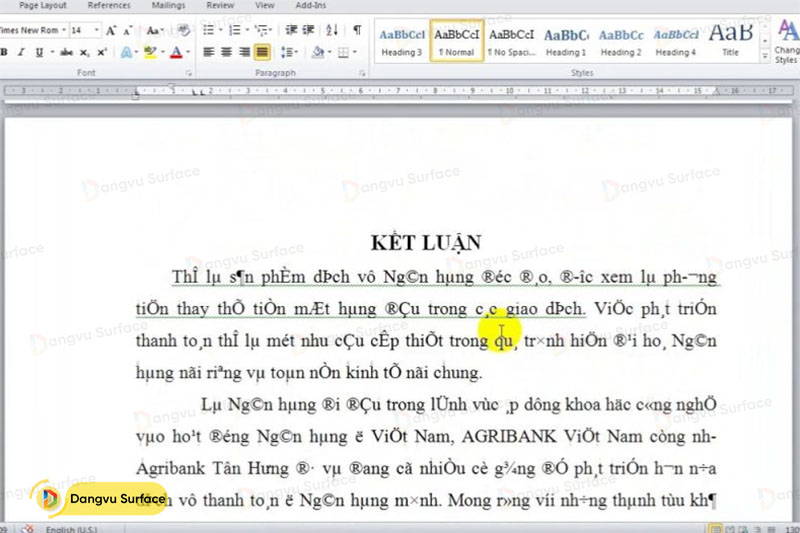The height and width of the screenshot is (533, 800).
Task: Click the Change Case icon
Action: tap(154, 31)
